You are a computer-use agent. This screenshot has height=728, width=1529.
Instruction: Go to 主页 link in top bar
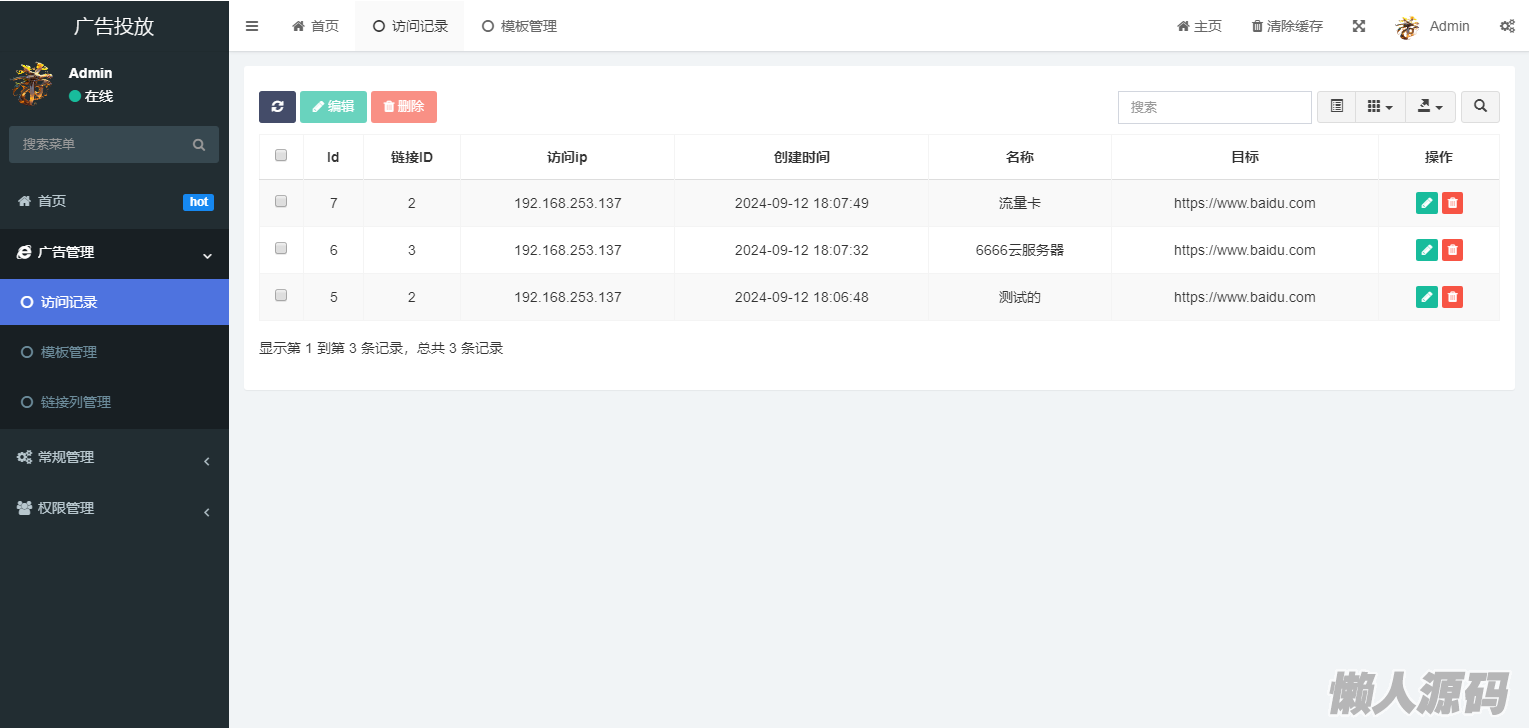[x=1199, y=26]
